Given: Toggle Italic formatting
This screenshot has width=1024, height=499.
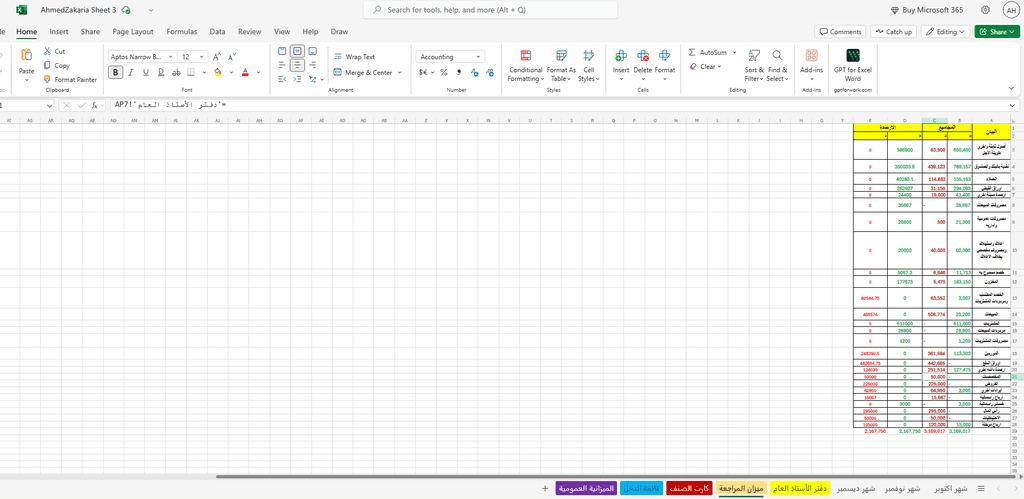Looking at the screenshot, I should pos(131,72).
